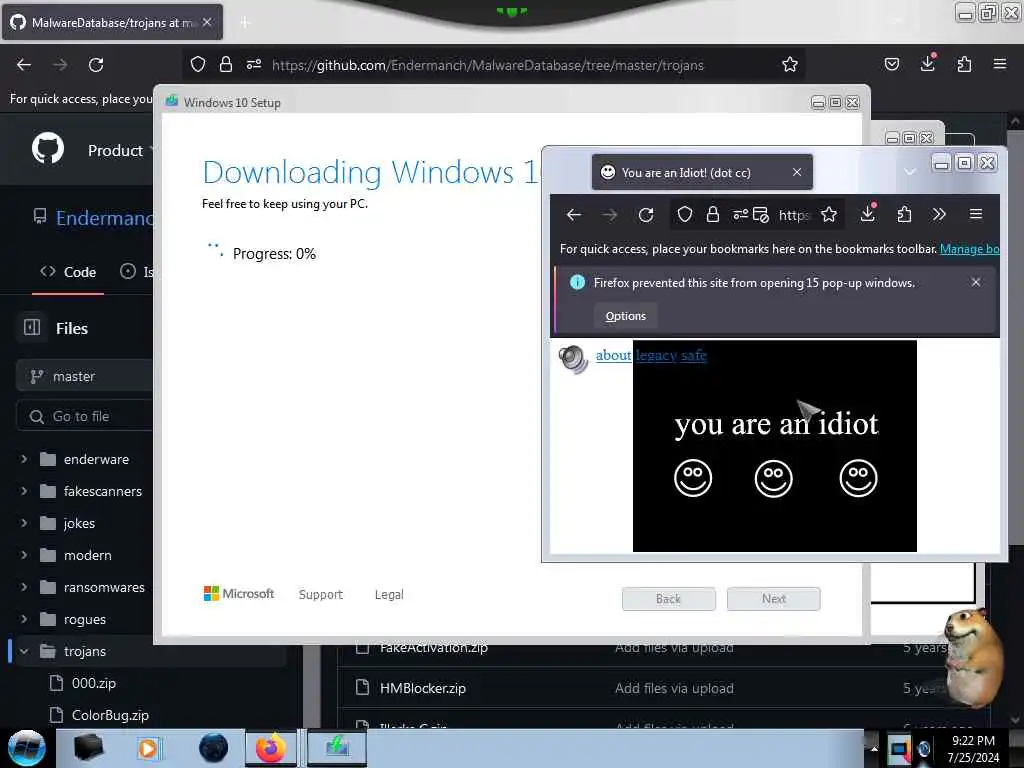Open media player icon on taskbar

click(x=148, y=748)
